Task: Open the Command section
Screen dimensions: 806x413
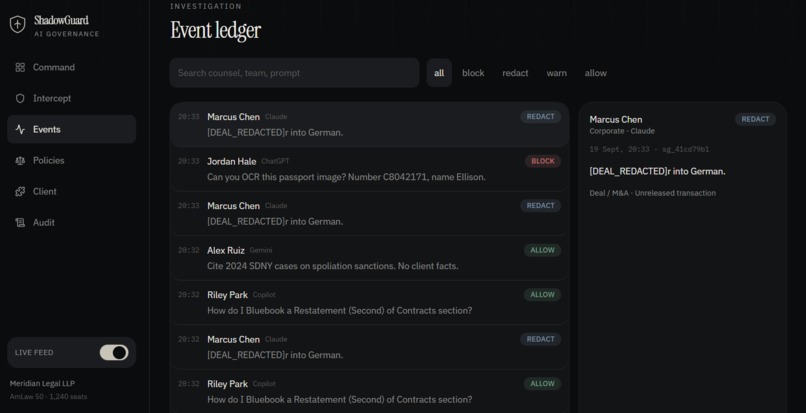Action: tap(71, 67)
